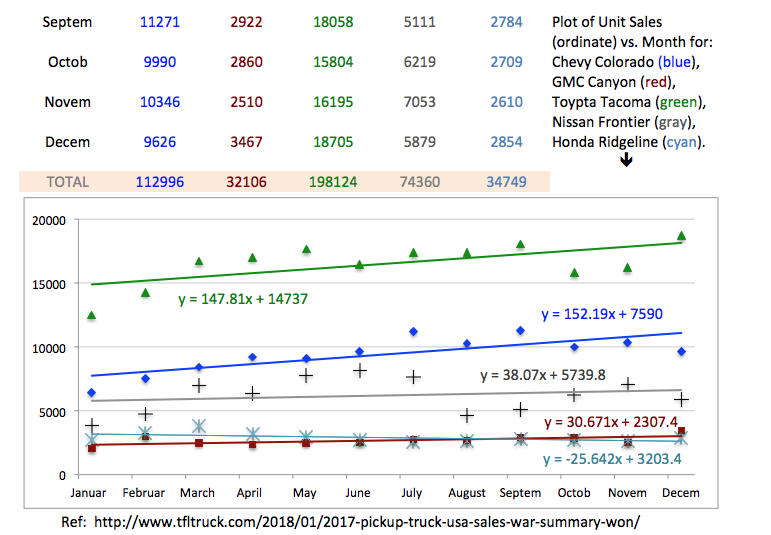Click the red value 2922
The width and height of the screenshot is (771, 535).
coord(246,22)
